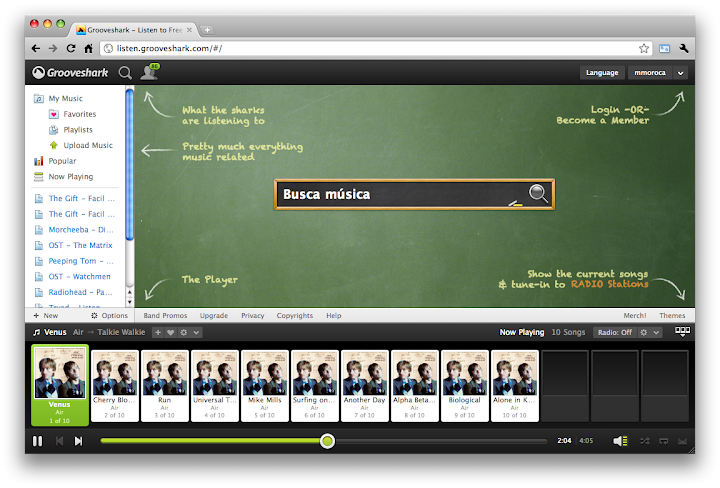Click mmoroca username button
This screenshot has width=720, height=488.
tap(650, 73)
